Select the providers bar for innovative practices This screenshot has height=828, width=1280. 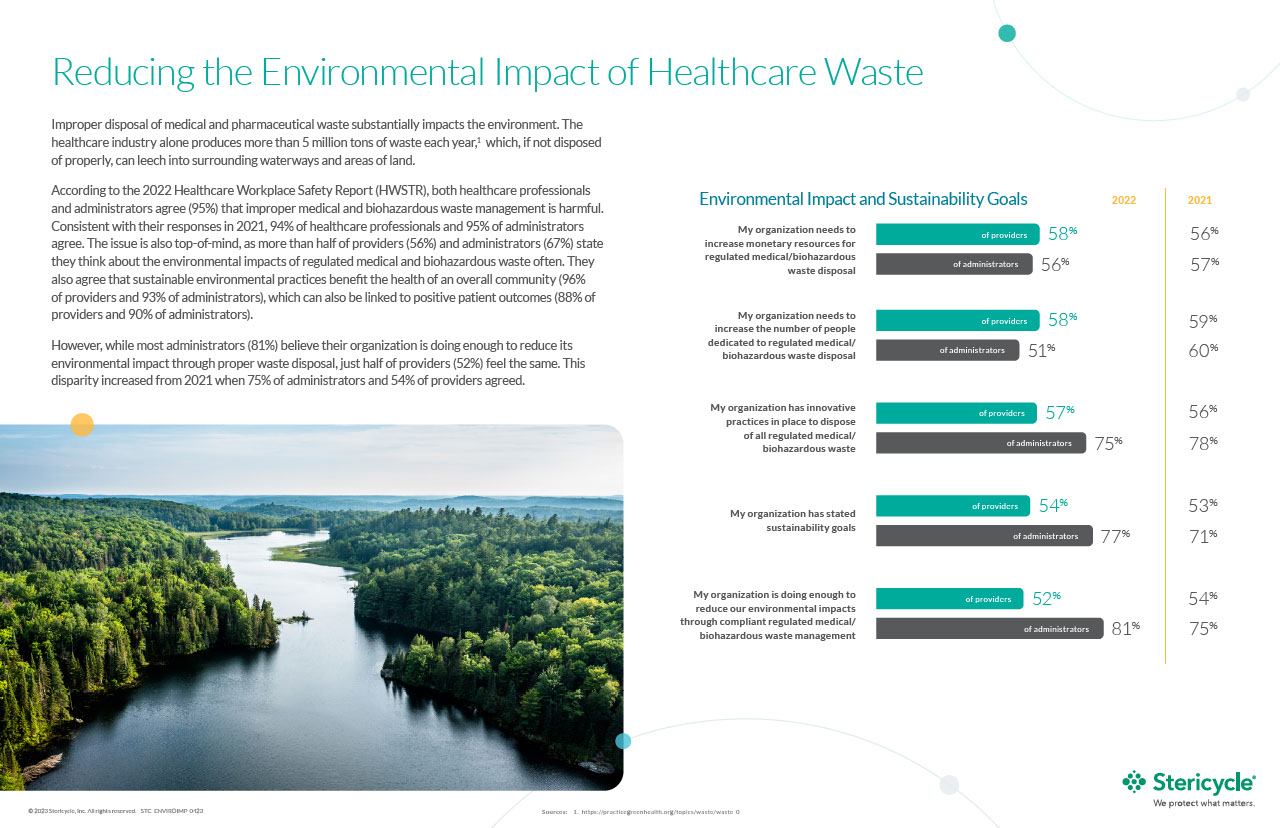[956, 413]
